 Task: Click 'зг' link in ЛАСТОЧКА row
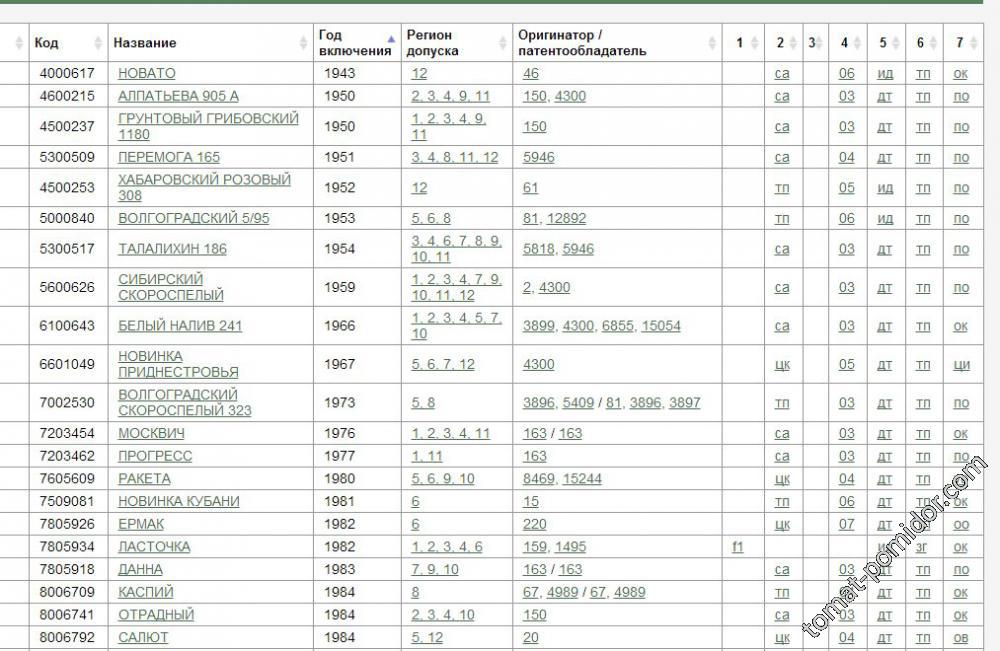[922, 547]
